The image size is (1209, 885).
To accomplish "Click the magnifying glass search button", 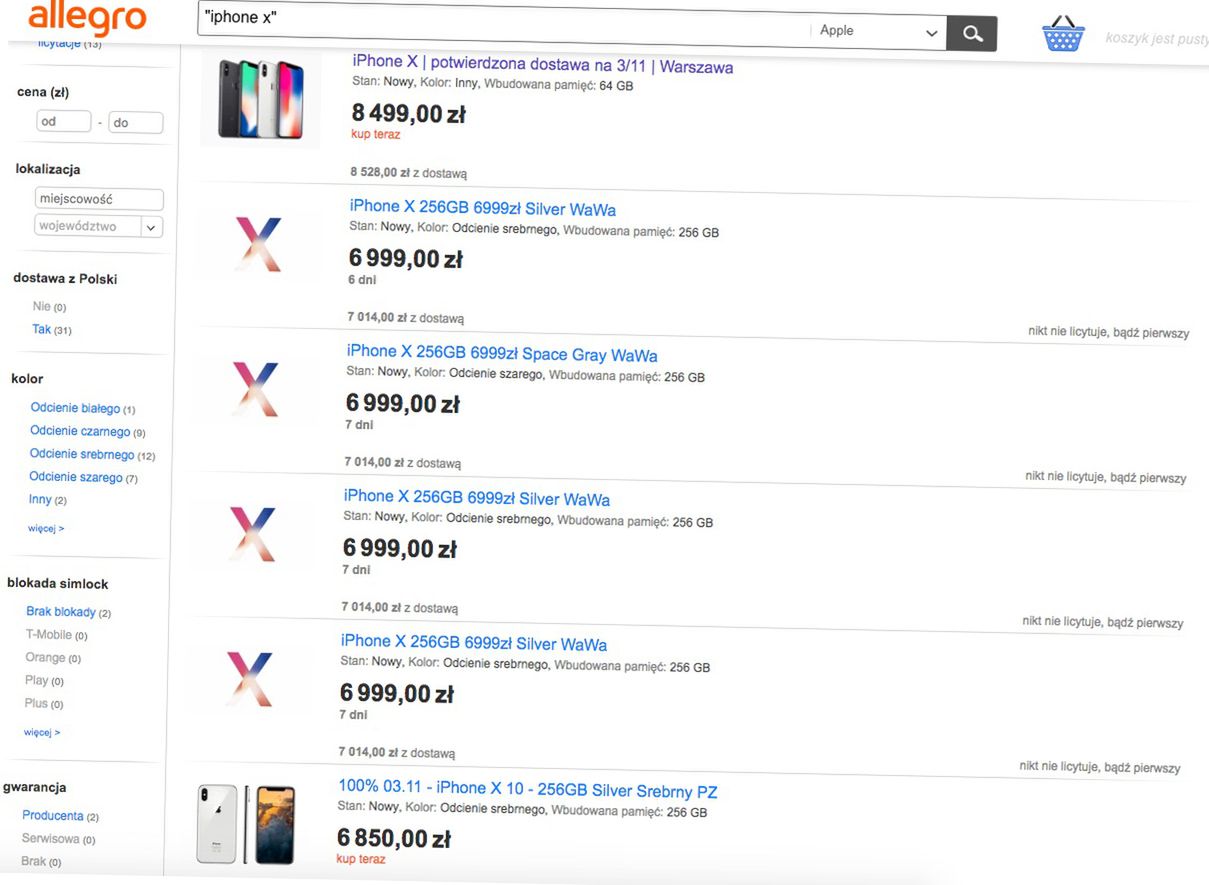I will 972,34.
